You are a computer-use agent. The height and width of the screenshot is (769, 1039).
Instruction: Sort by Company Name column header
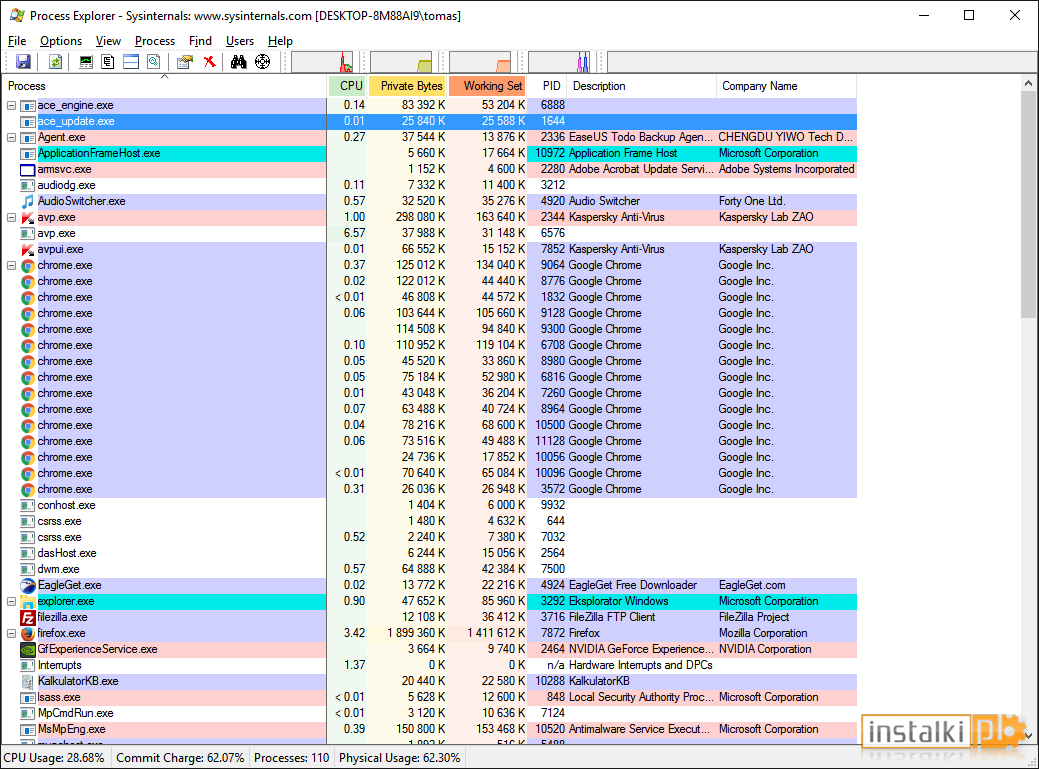click(x=787, y=86)
